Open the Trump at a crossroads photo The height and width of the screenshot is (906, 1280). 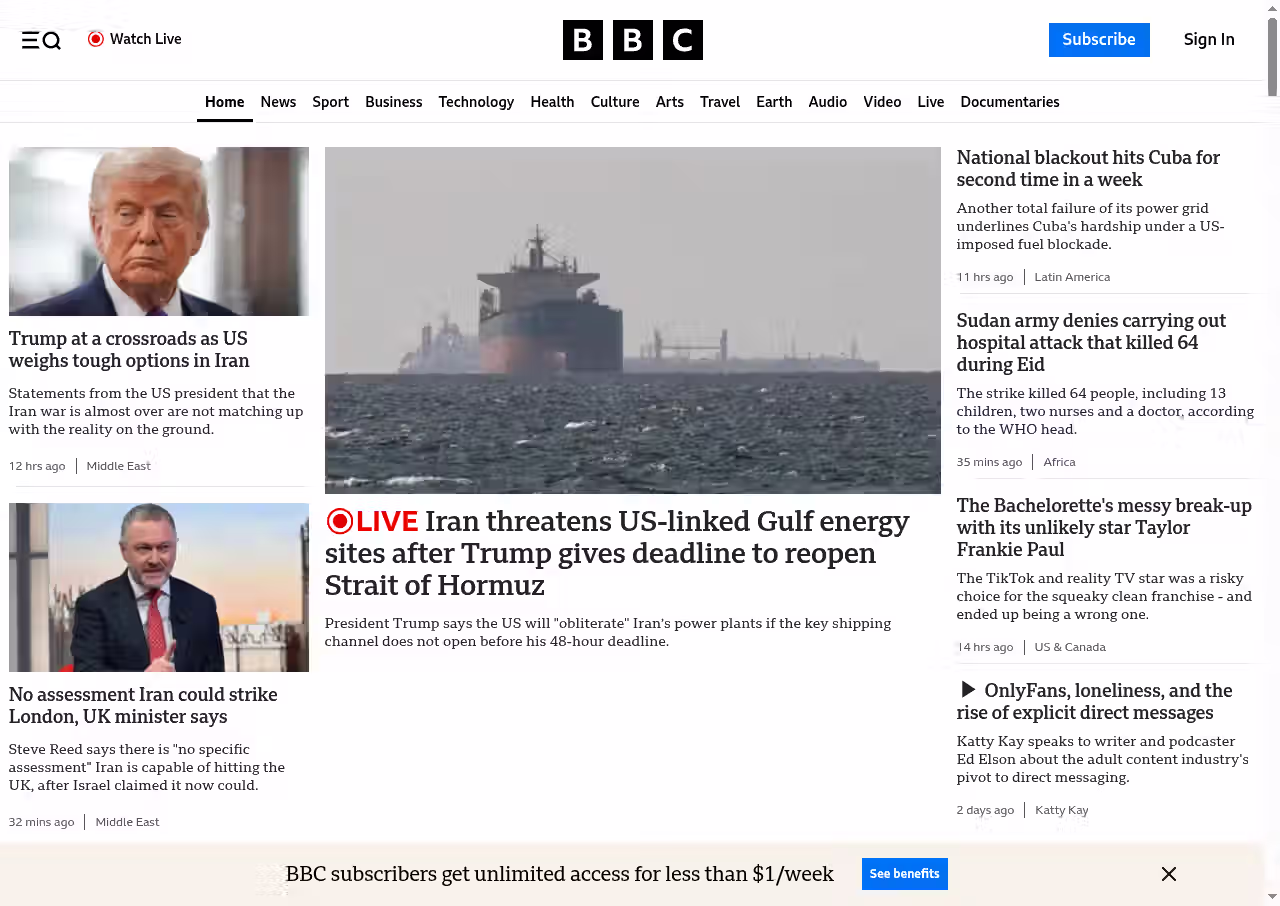tap(159, 231)
